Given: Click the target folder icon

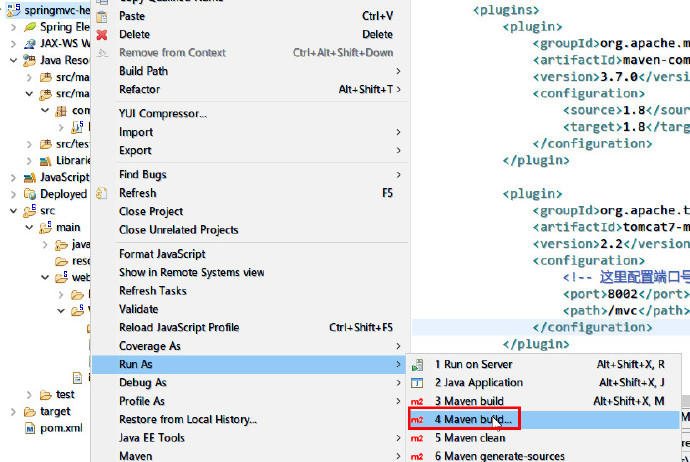Looking at the screenshot, I should (30, 411).
